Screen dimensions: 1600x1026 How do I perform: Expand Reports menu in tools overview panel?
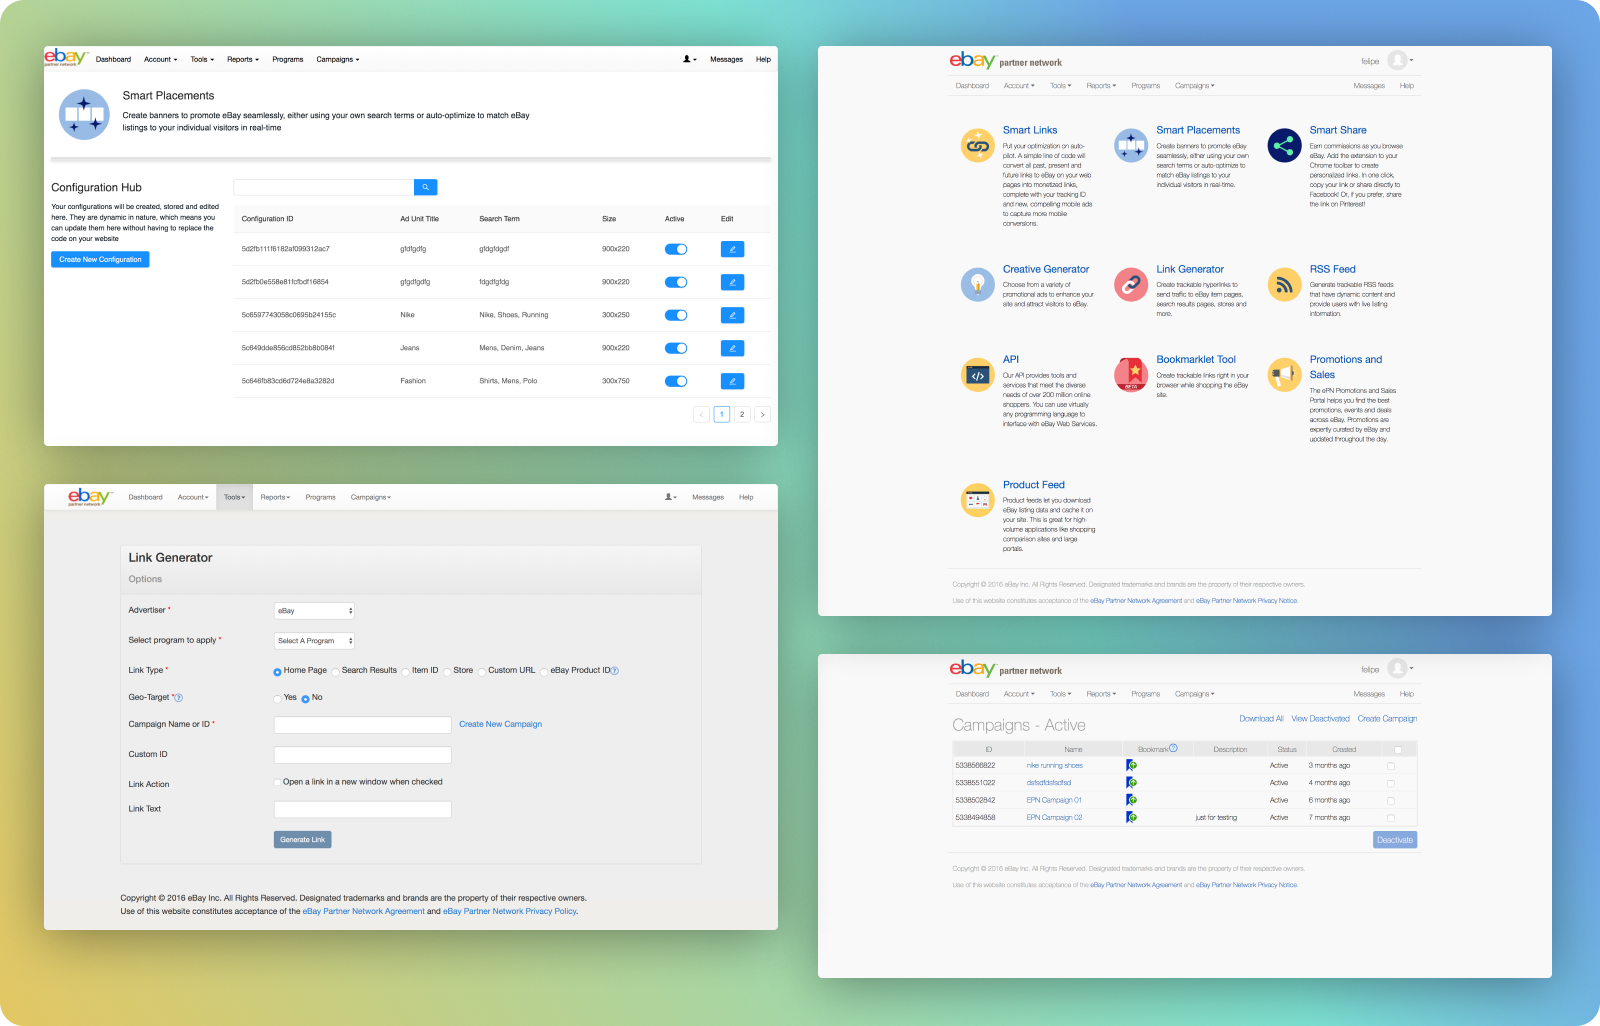tap(1101, 86)
